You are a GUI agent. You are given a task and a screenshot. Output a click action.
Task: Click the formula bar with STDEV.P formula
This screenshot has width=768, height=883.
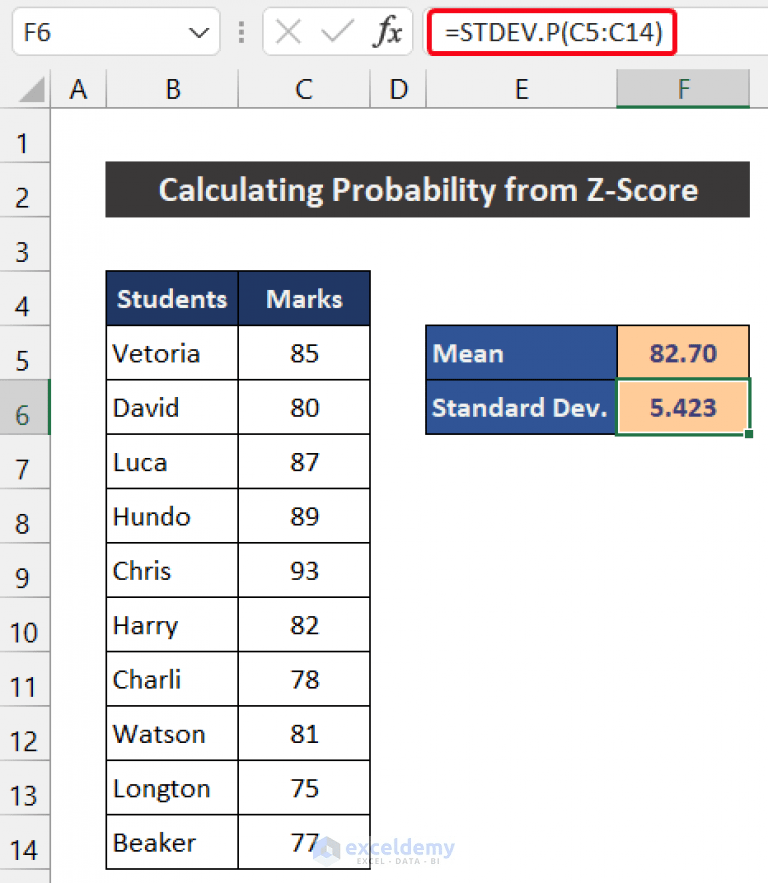[x=551, y=32]
